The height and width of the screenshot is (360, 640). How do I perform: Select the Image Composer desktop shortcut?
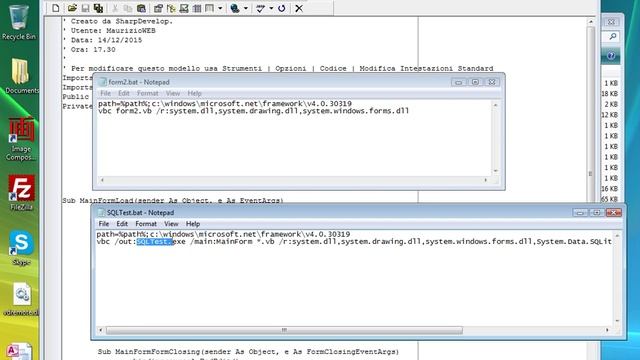click(x=21, y=139)
